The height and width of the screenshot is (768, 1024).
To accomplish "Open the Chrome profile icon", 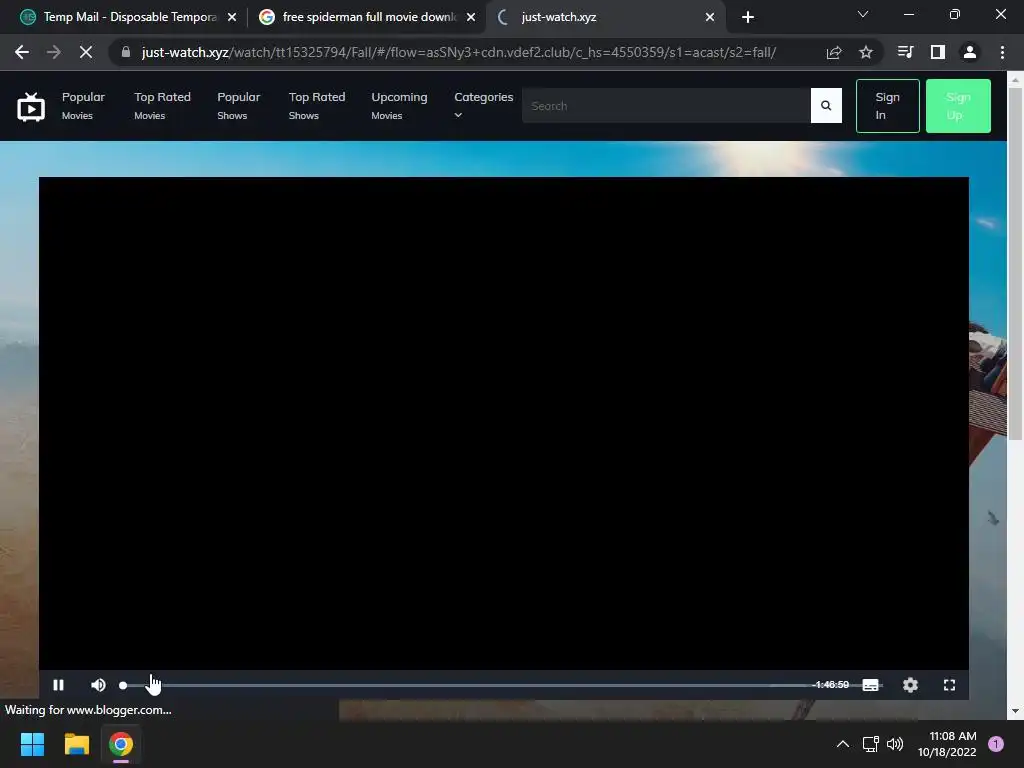I will point(970,52).
